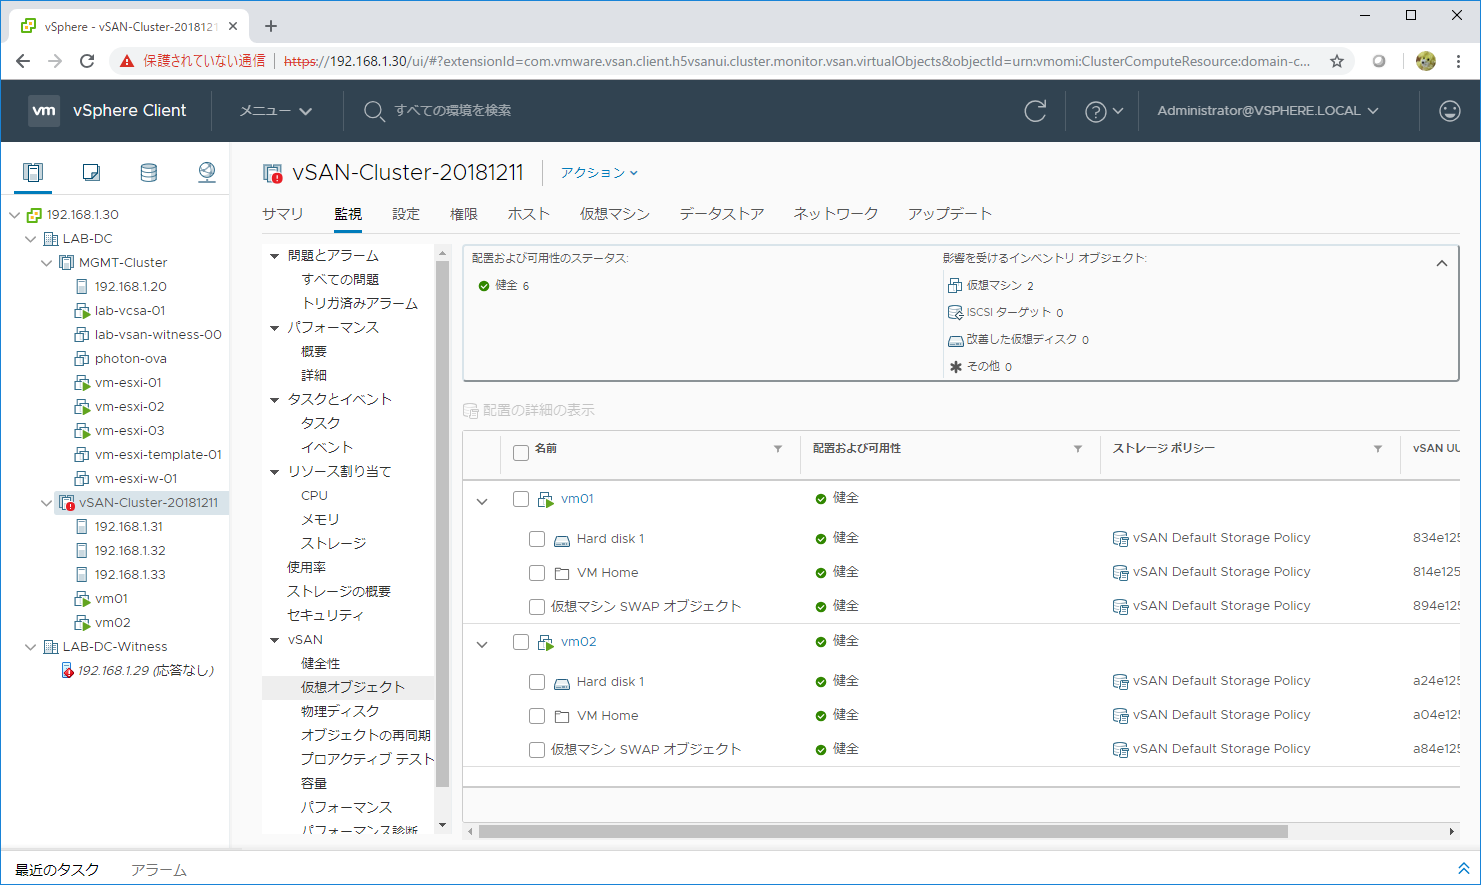Click the storage policy icon on vm01 Hard disk 1 row

tap(1120, 539)
